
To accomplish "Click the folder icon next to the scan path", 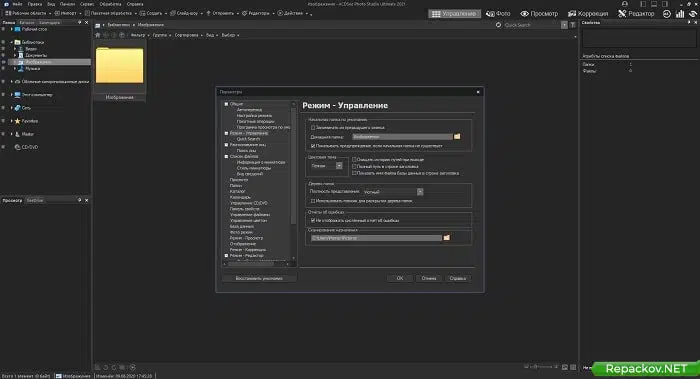I will (x=446, y=238).
